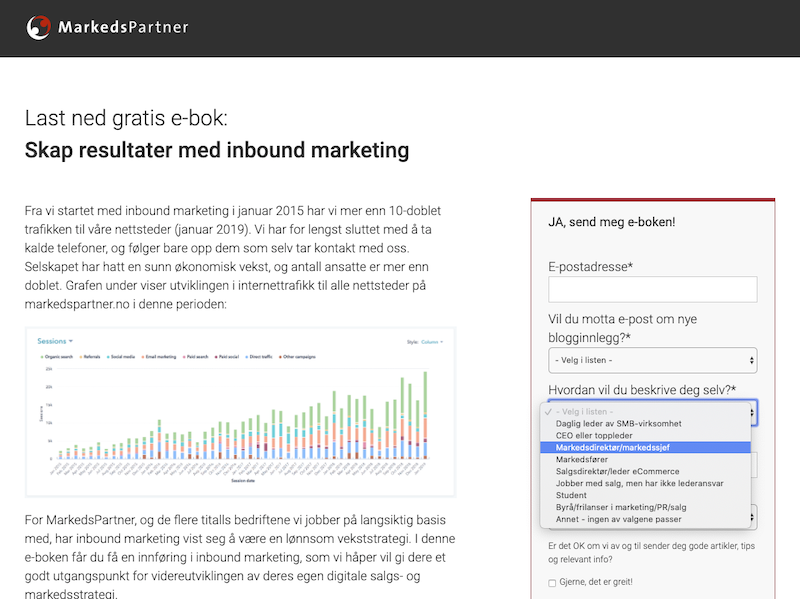Viewport: 800px width, 599px height.
Task: Pick 'Student' in the dropdown list
Action: [645, 495]
